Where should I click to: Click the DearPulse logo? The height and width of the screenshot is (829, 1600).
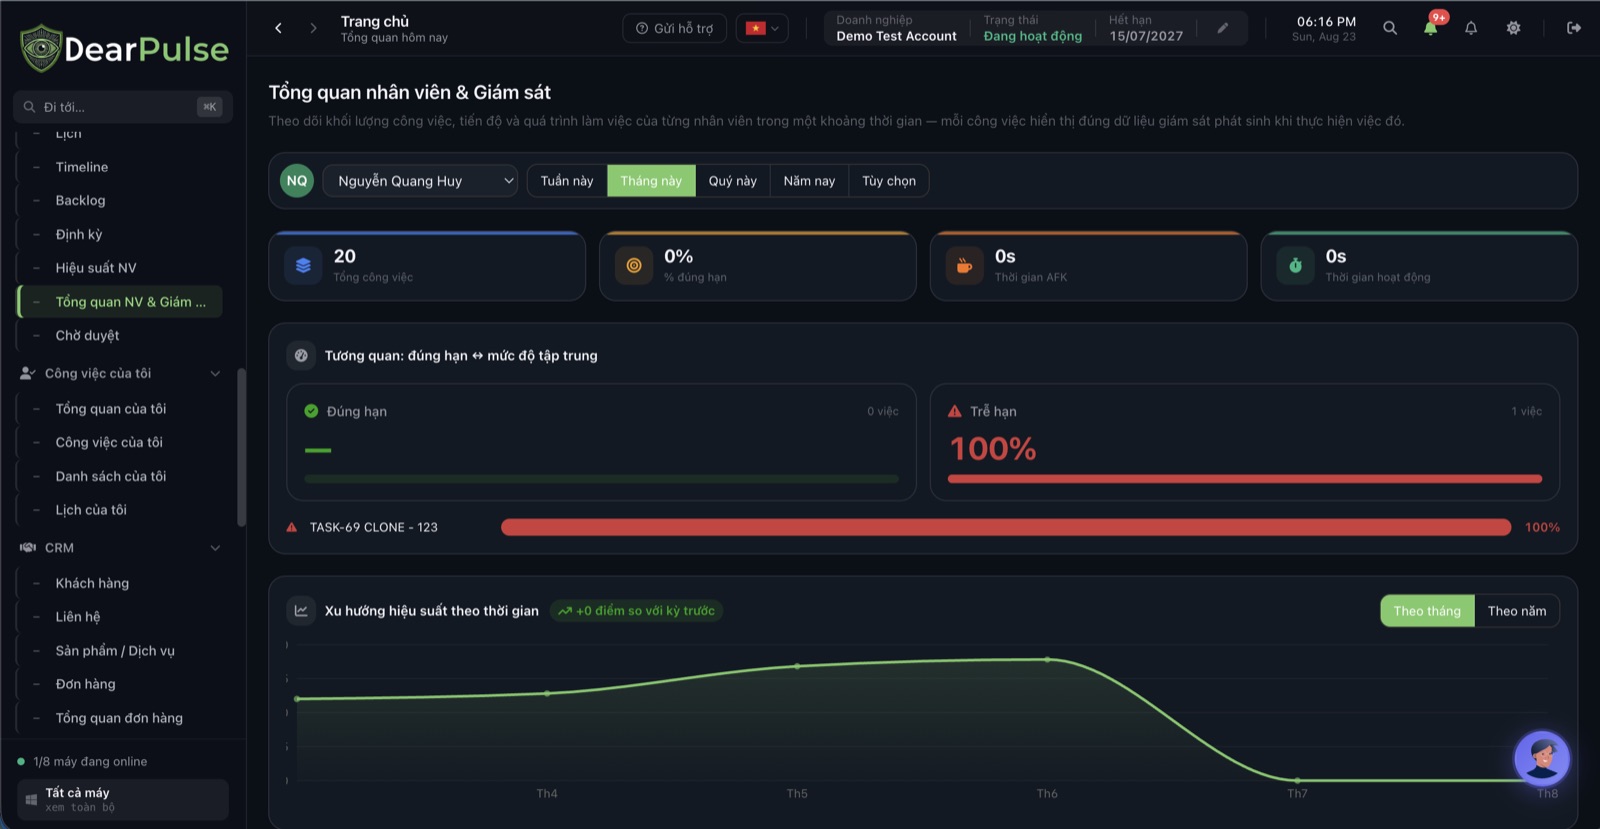click(x=124, y=48)
